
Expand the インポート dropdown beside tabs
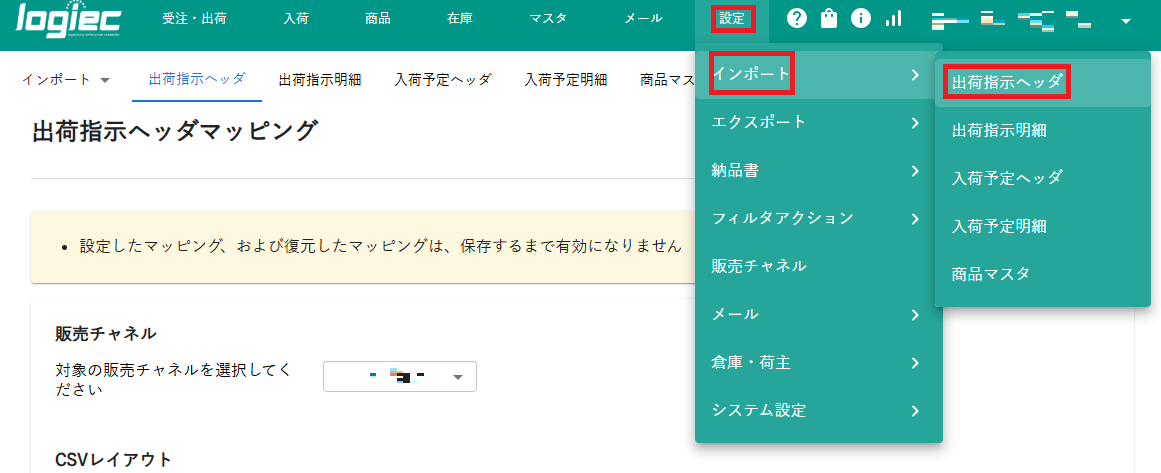pos(66,80)
